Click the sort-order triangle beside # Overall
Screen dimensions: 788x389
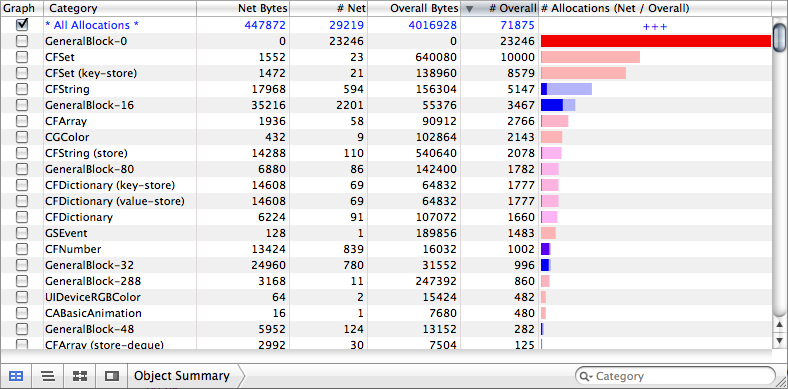pos(469,9)
